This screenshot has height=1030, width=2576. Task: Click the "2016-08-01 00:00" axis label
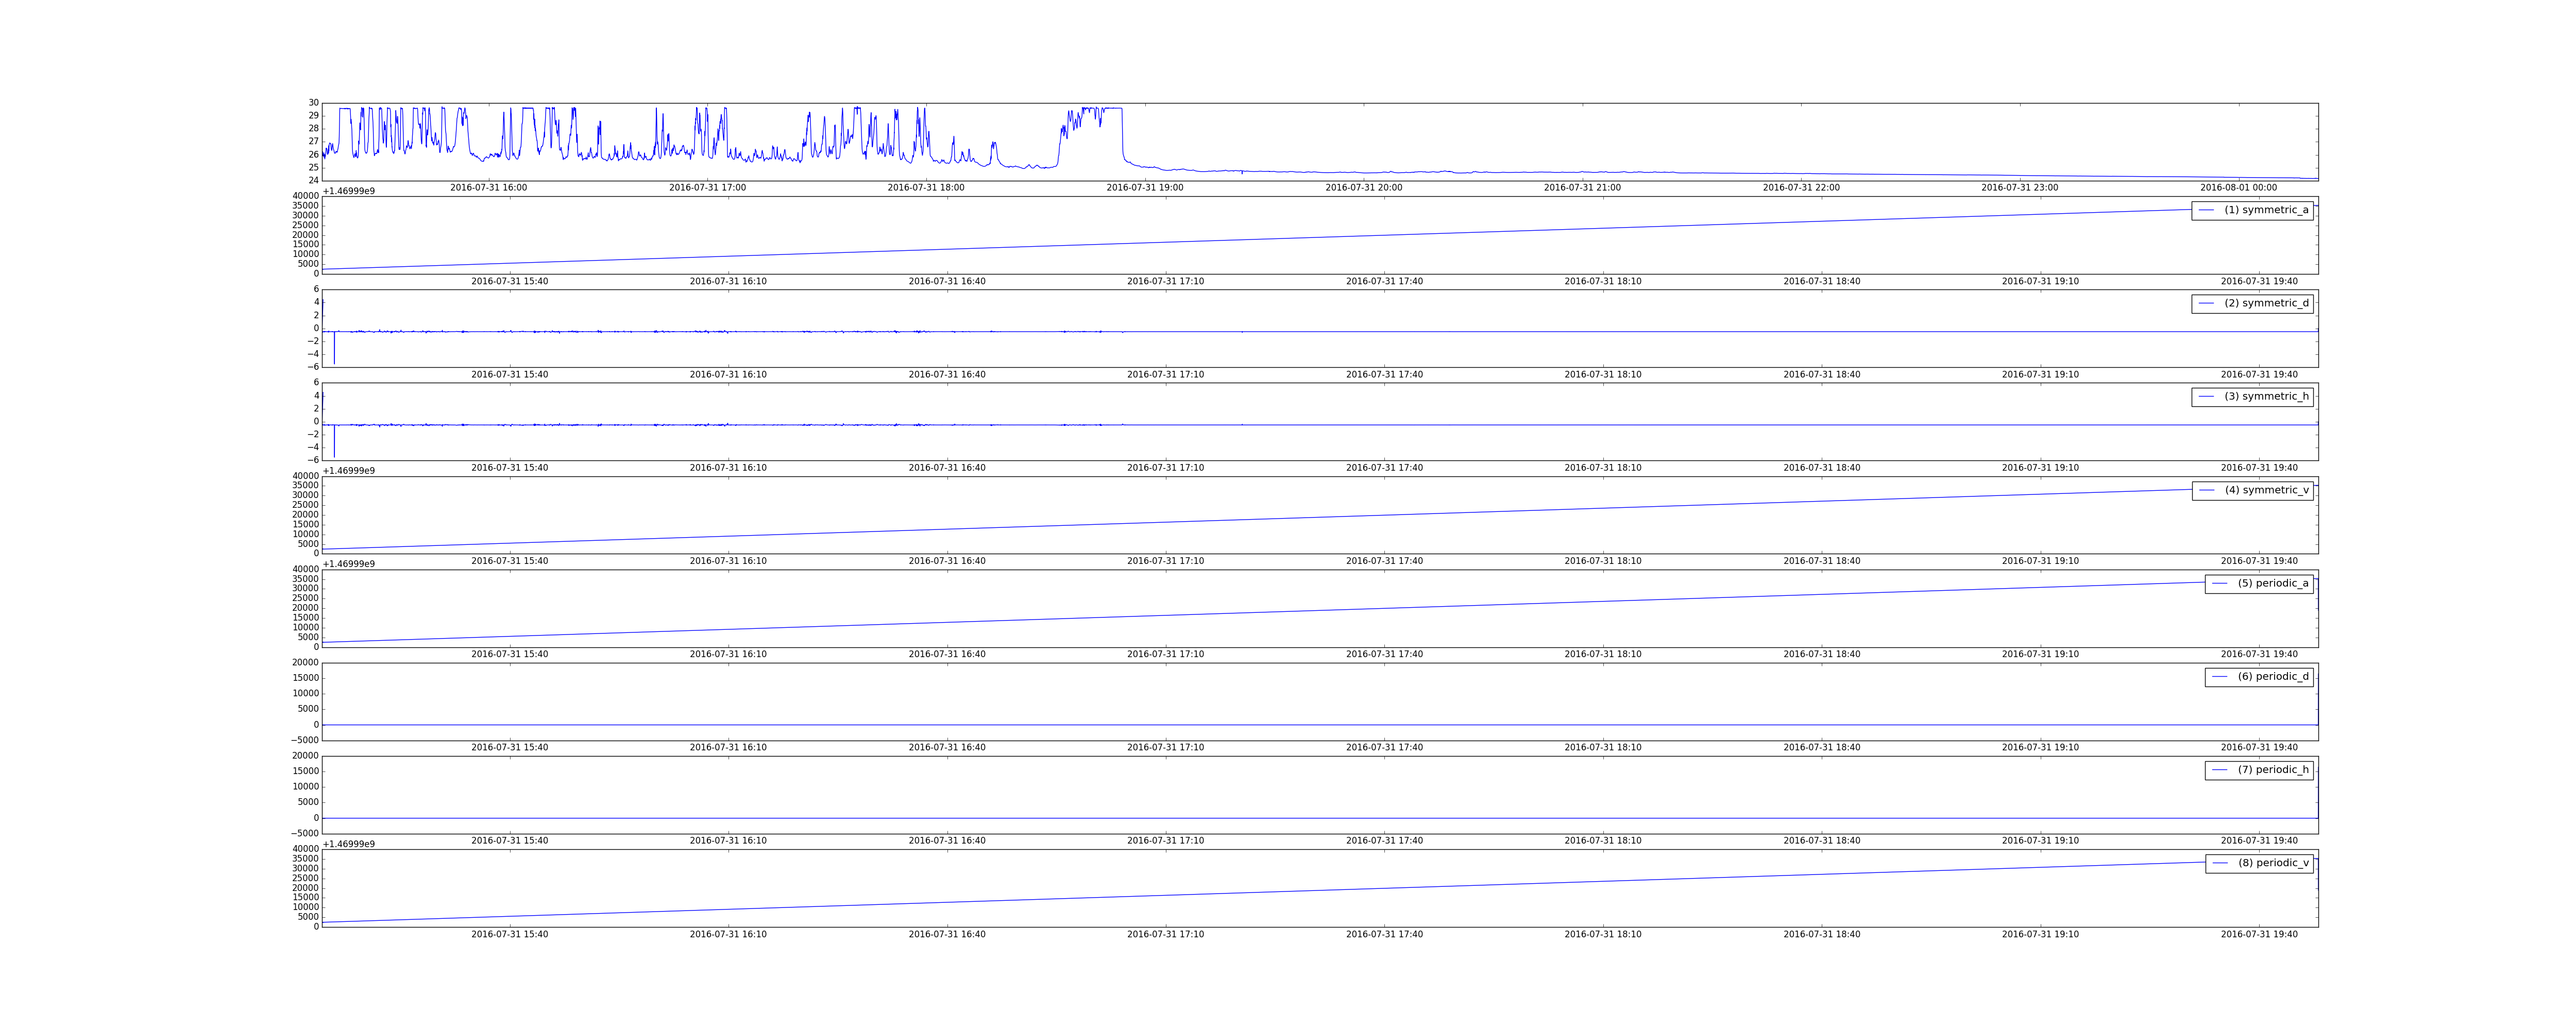click(x=2239, y=188)
